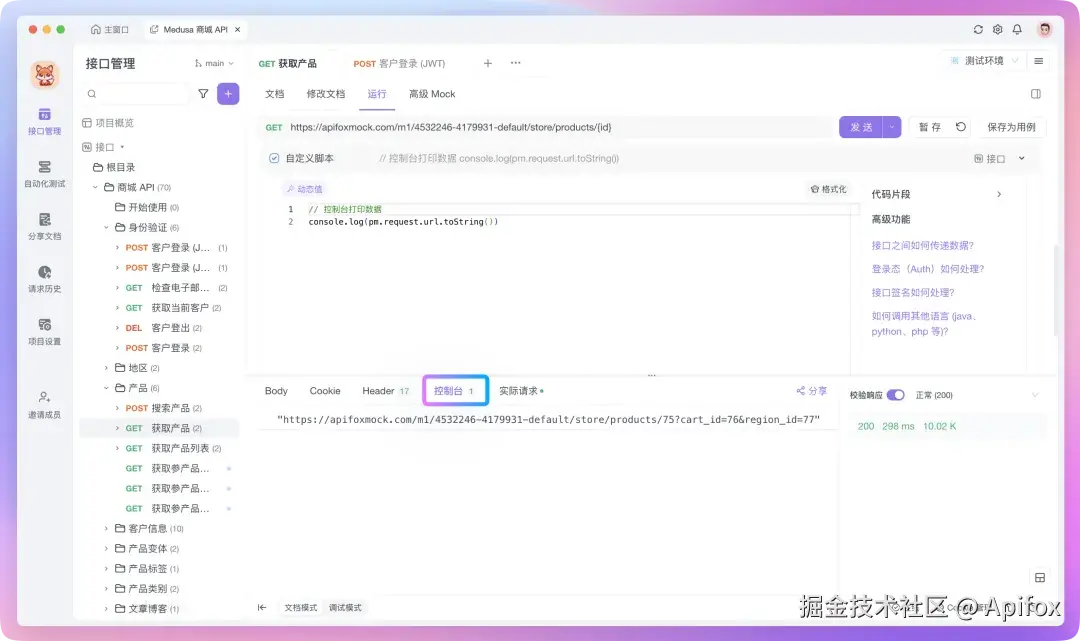
Task: Switch to the 修改文档 tab
Action: [326, 94]
